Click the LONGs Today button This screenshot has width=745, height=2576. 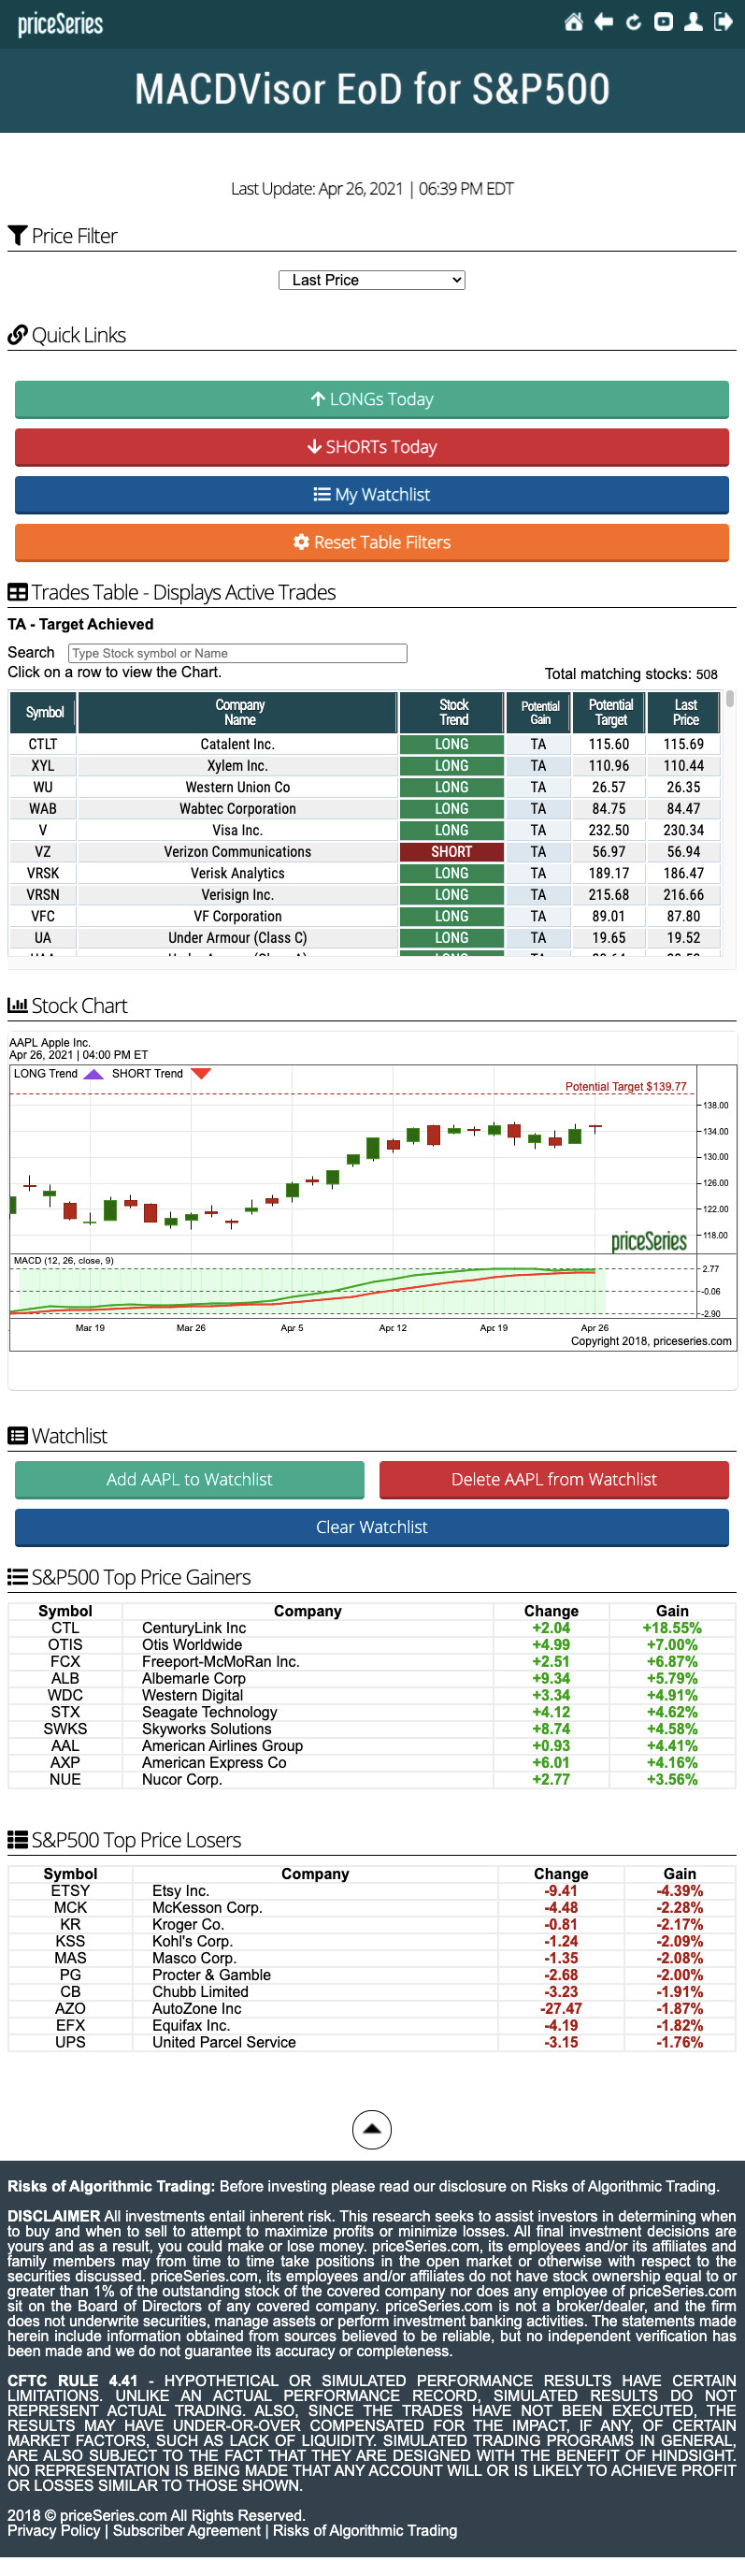(x=372, y=399)
